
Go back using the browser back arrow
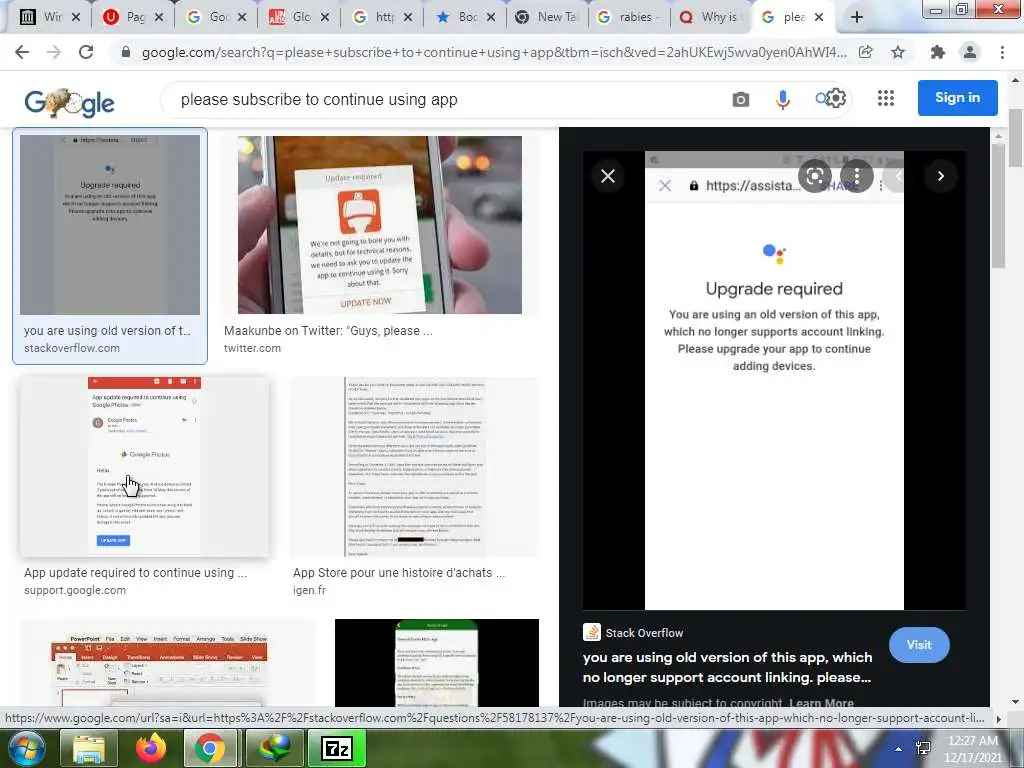click(x=22, y=52)
